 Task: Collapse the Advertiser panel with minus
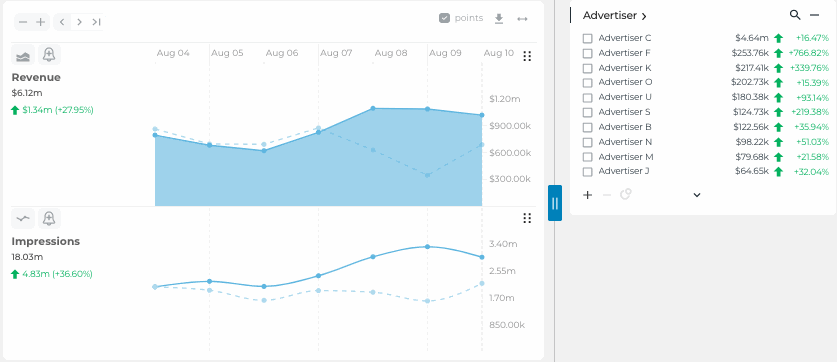tap(814, 15)
